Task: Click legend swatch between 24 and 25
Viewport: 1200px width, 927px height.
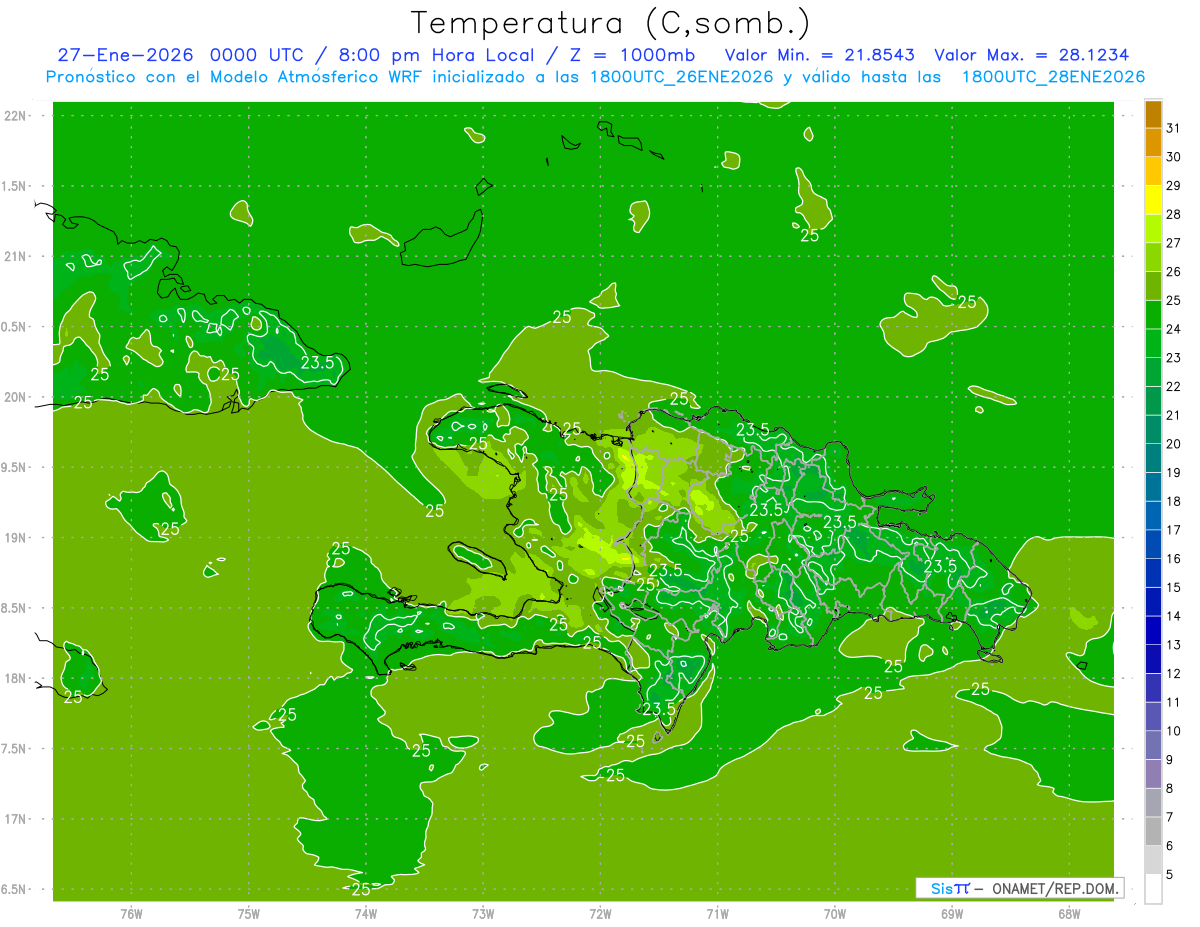Action: (1153, 315)
